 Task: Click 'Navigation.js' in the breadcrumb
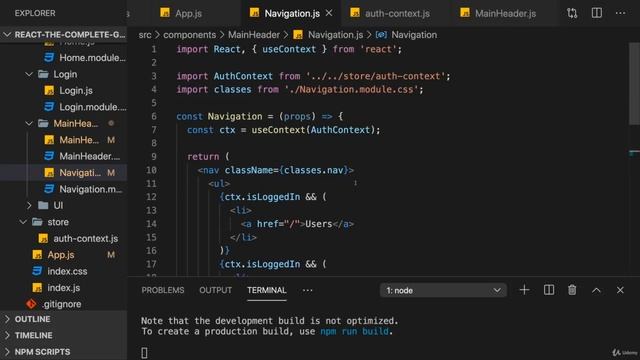[x=335, y=35]
